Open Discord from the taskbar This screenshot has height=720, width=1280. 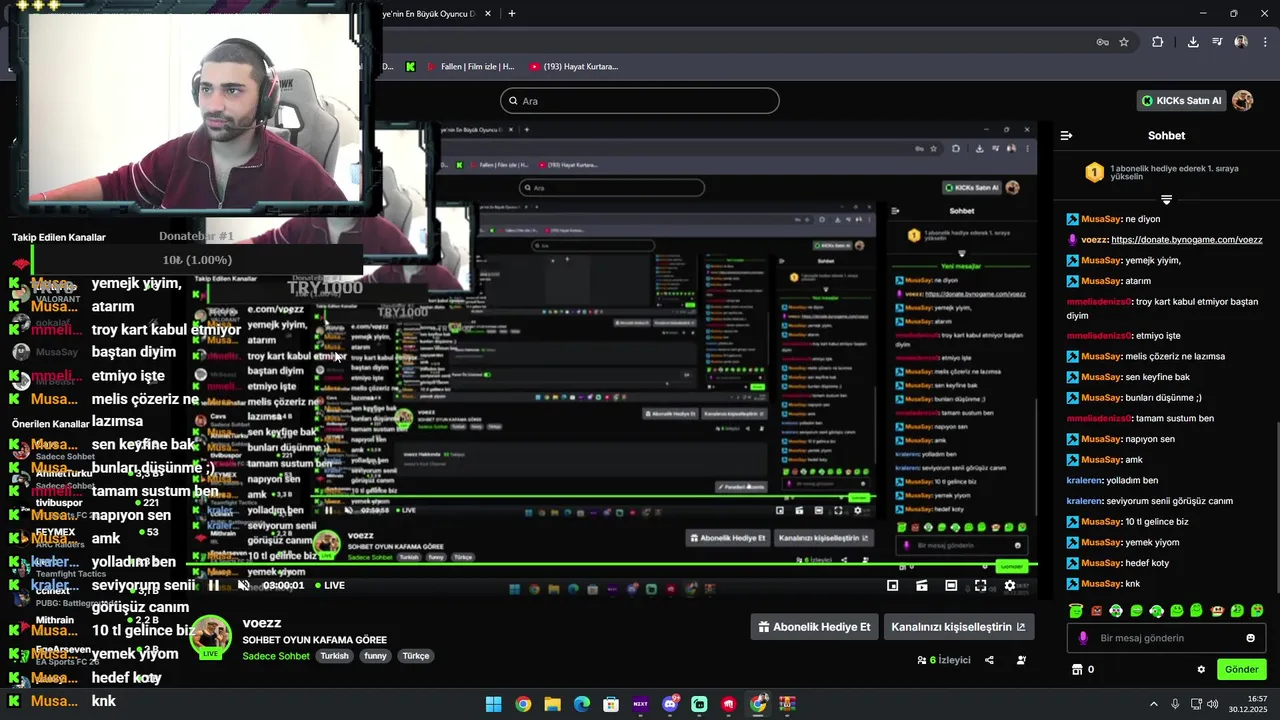670,704
